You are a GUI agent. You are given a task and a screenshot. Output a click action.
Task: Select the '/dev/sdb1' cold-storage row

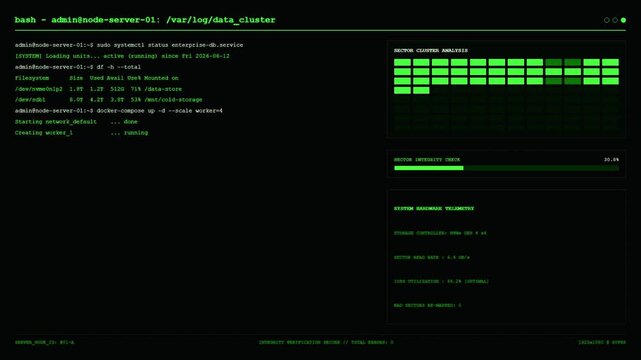tap(108, 100)
